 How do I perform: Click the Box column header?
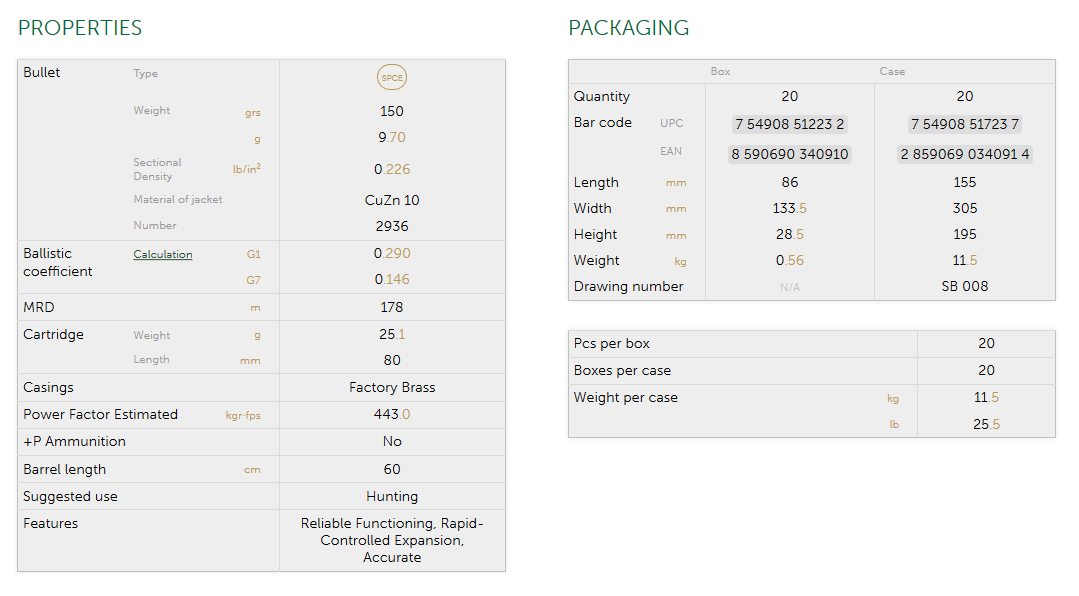720,72
